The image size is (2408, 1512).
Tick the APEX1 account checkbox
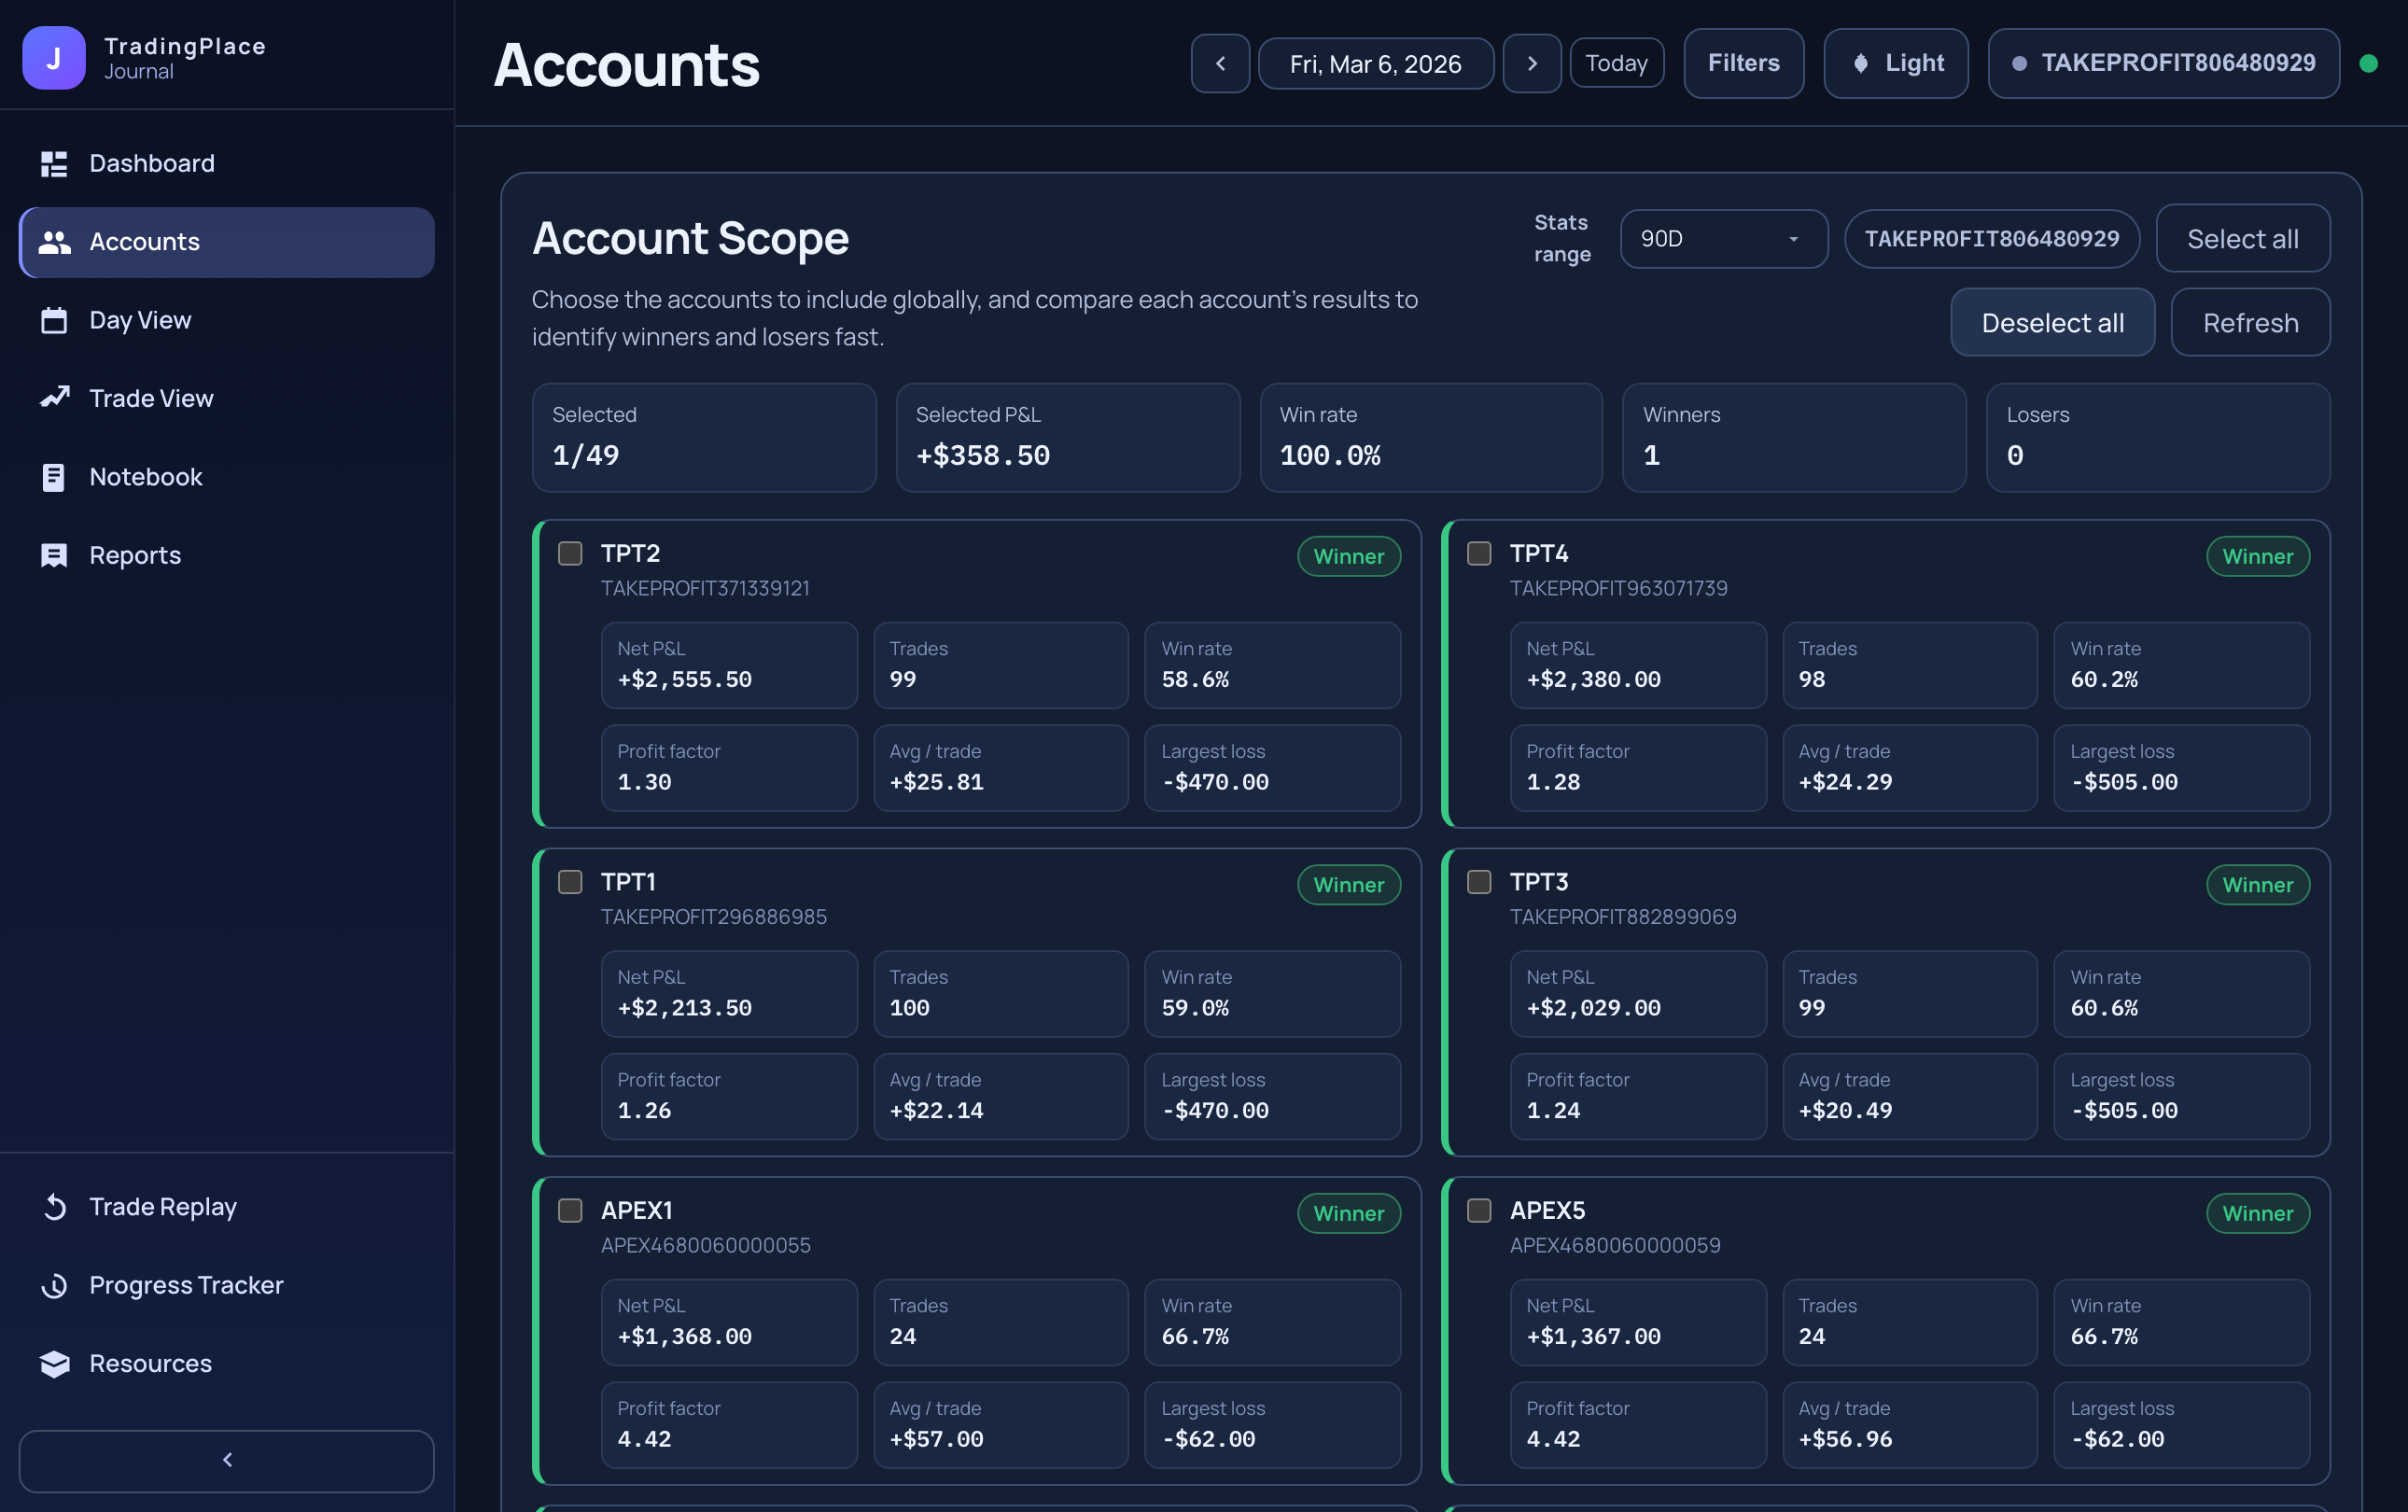click(570, 1210)
